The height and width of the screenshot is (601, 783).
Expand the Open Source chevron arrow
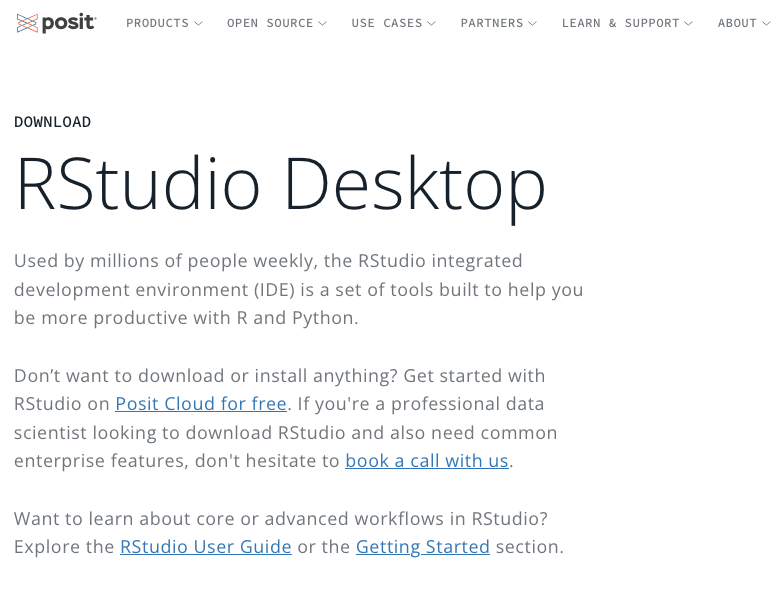pos(323,23)
